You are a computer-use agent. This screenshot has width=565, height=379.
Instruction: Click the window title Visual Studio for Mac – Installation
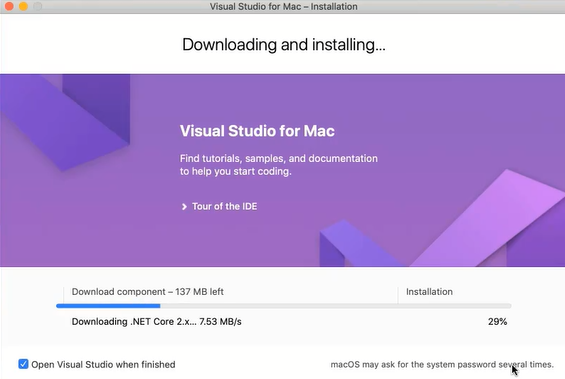point(284,6)
